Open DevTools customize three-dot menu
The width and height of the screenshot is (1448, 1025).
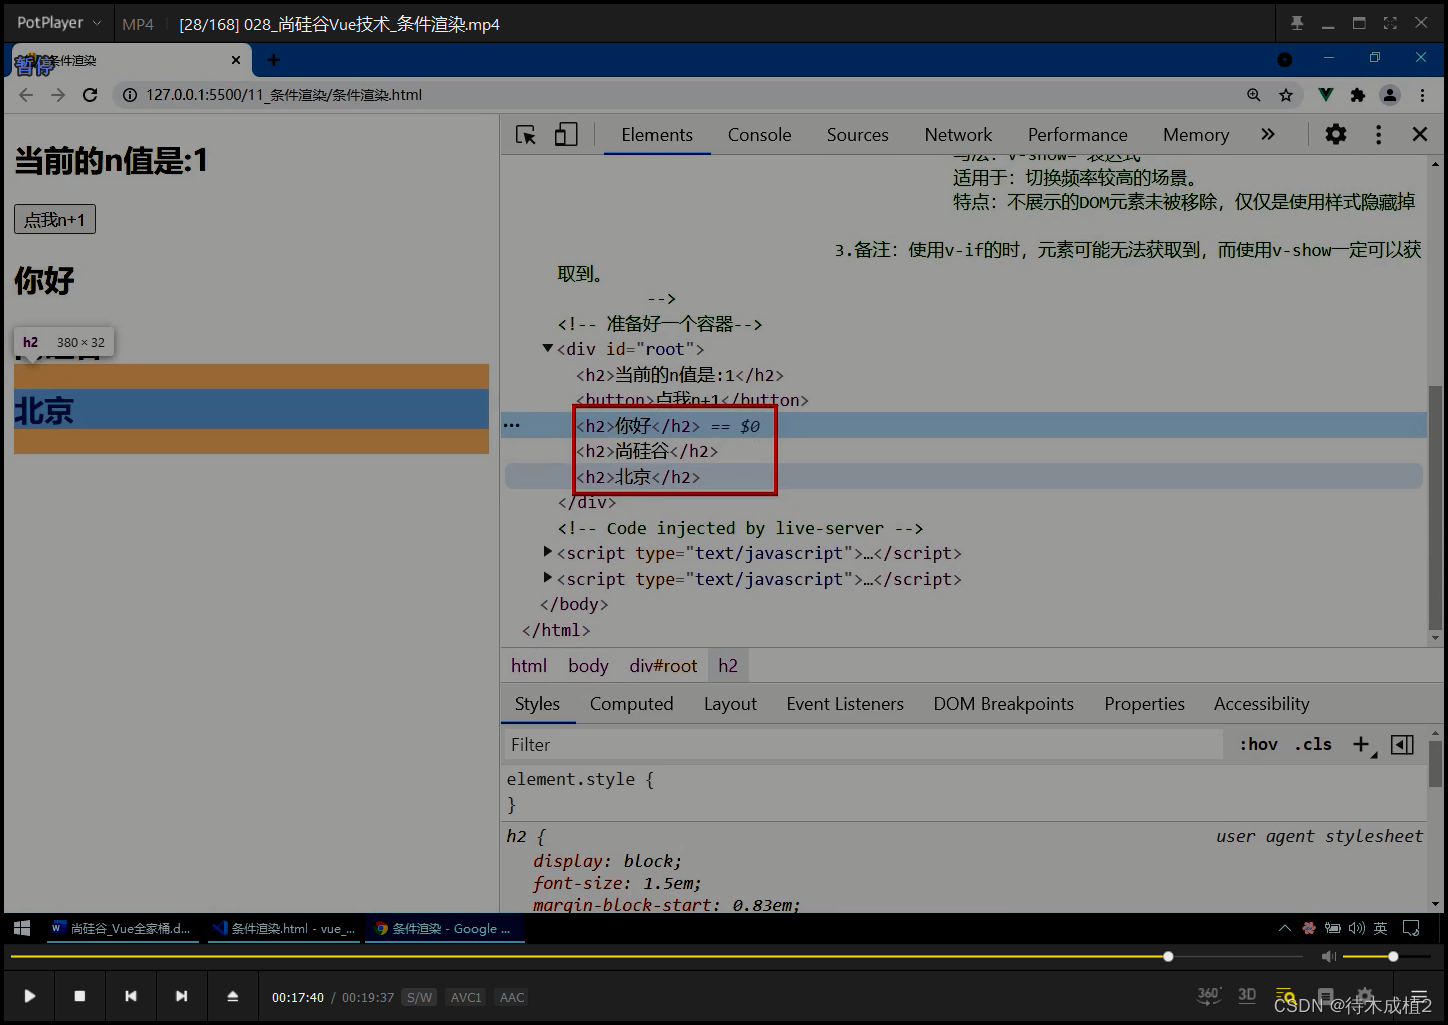[1378, 134]
